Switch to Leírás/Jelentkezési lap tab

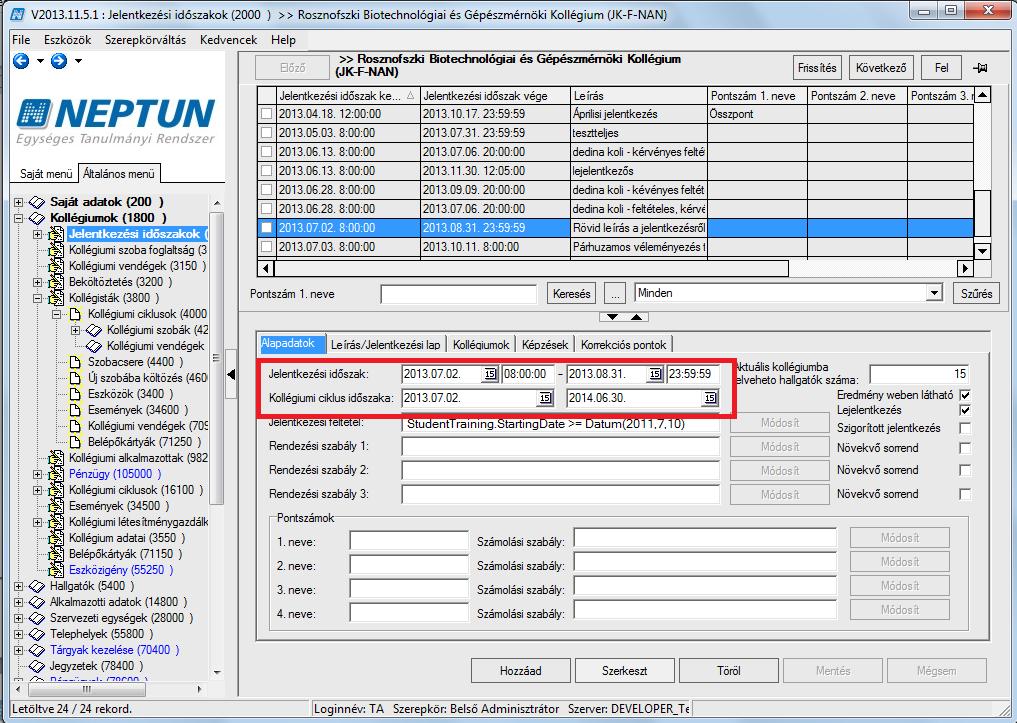pos(385,345)
